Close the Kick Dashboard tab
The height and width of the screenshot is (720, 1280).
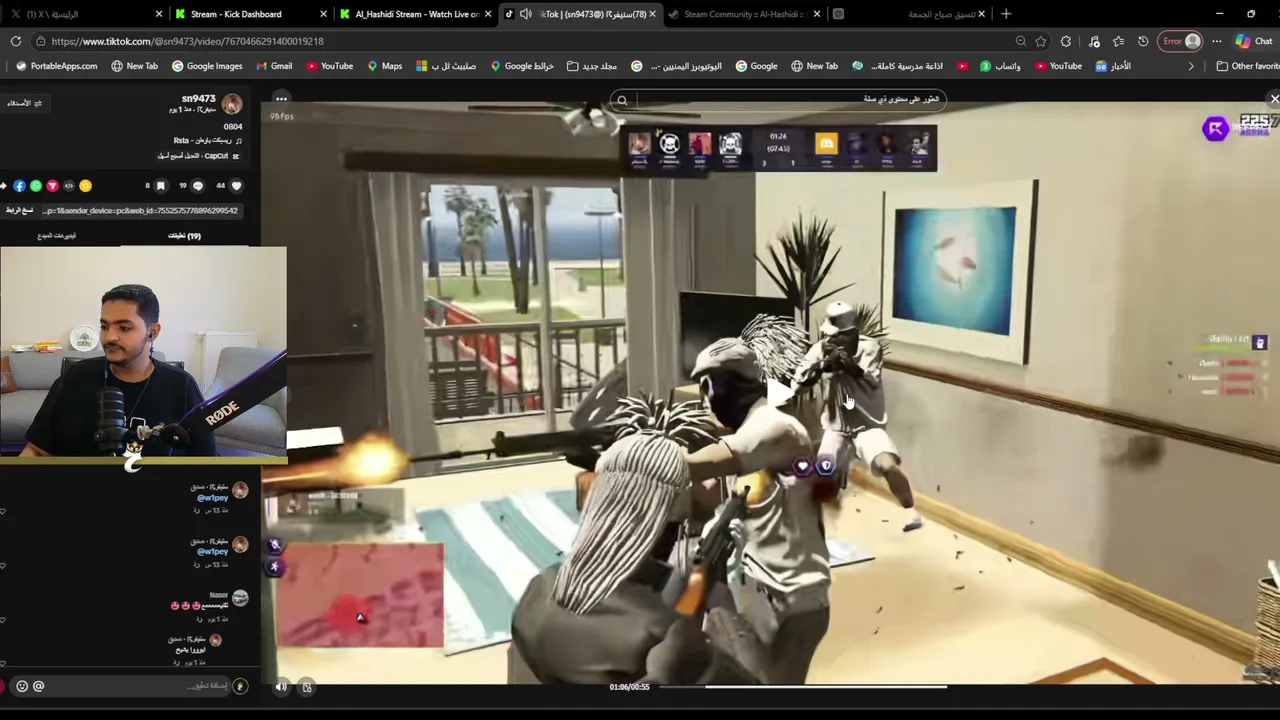[x=323, y=14]
